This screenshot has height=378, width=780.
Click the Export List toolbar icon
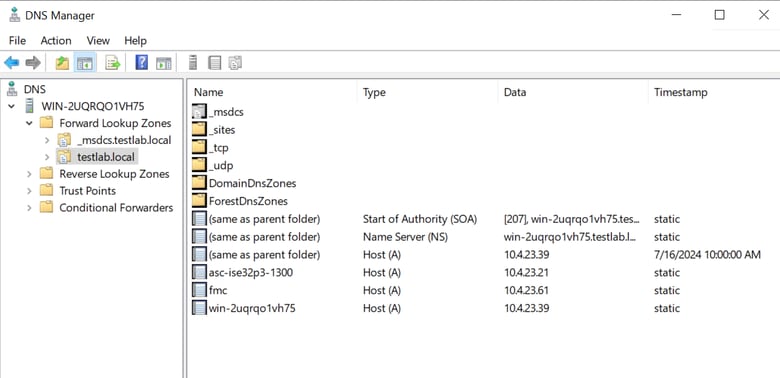(x=112, y=63)
